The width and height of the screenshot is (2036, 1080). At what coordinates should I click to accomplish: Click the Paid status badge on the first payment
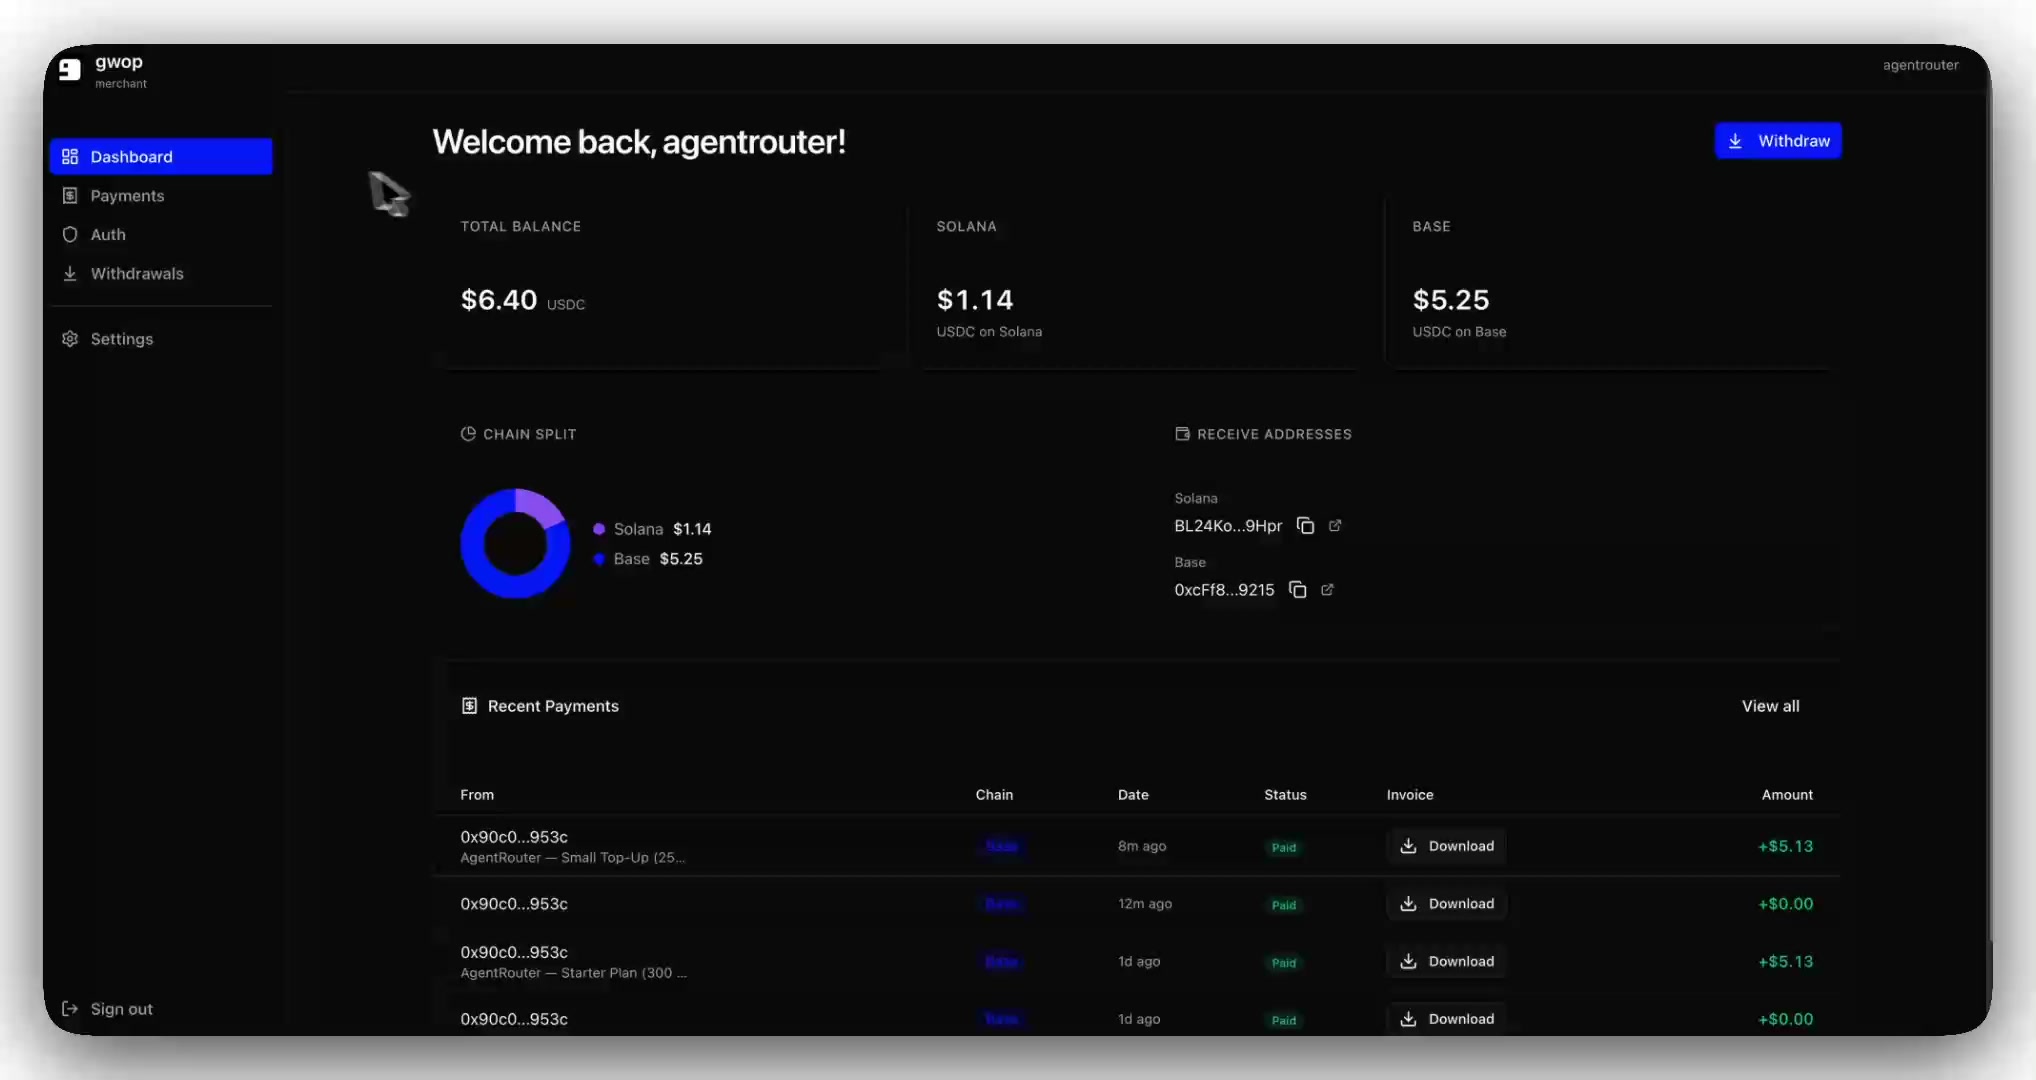pos(1283,846)
